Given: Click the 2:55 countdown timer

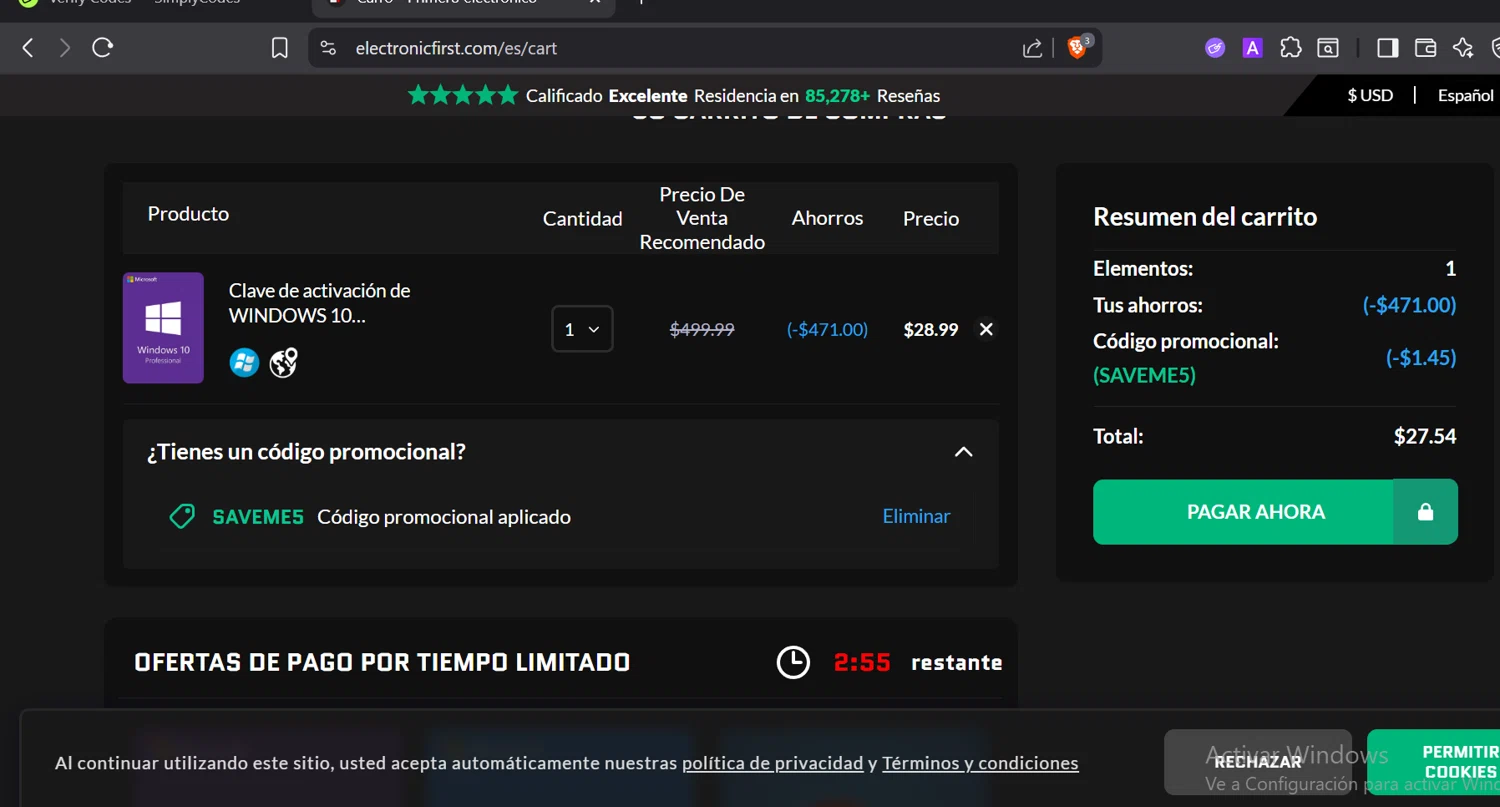Looking at the screenshot, I should [862, 662].
